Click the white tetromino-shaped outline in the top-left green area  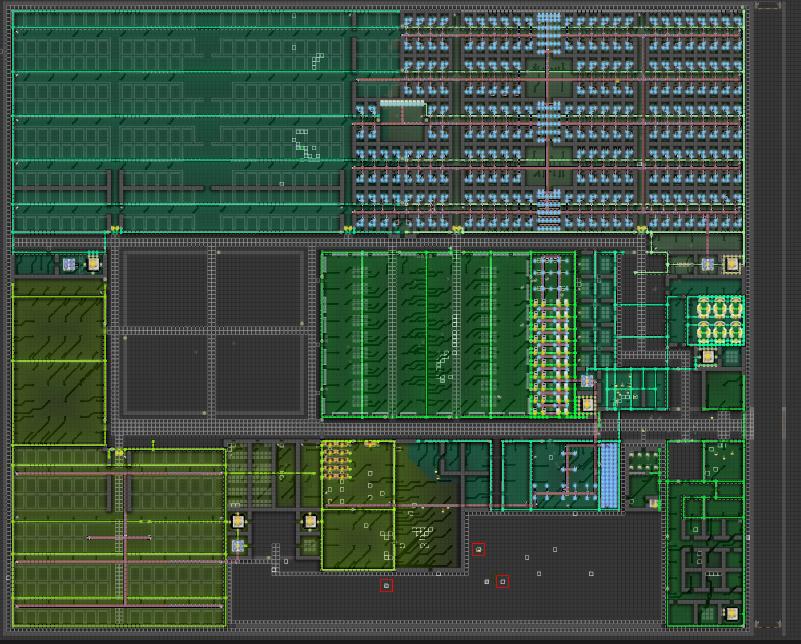point(318,61)
